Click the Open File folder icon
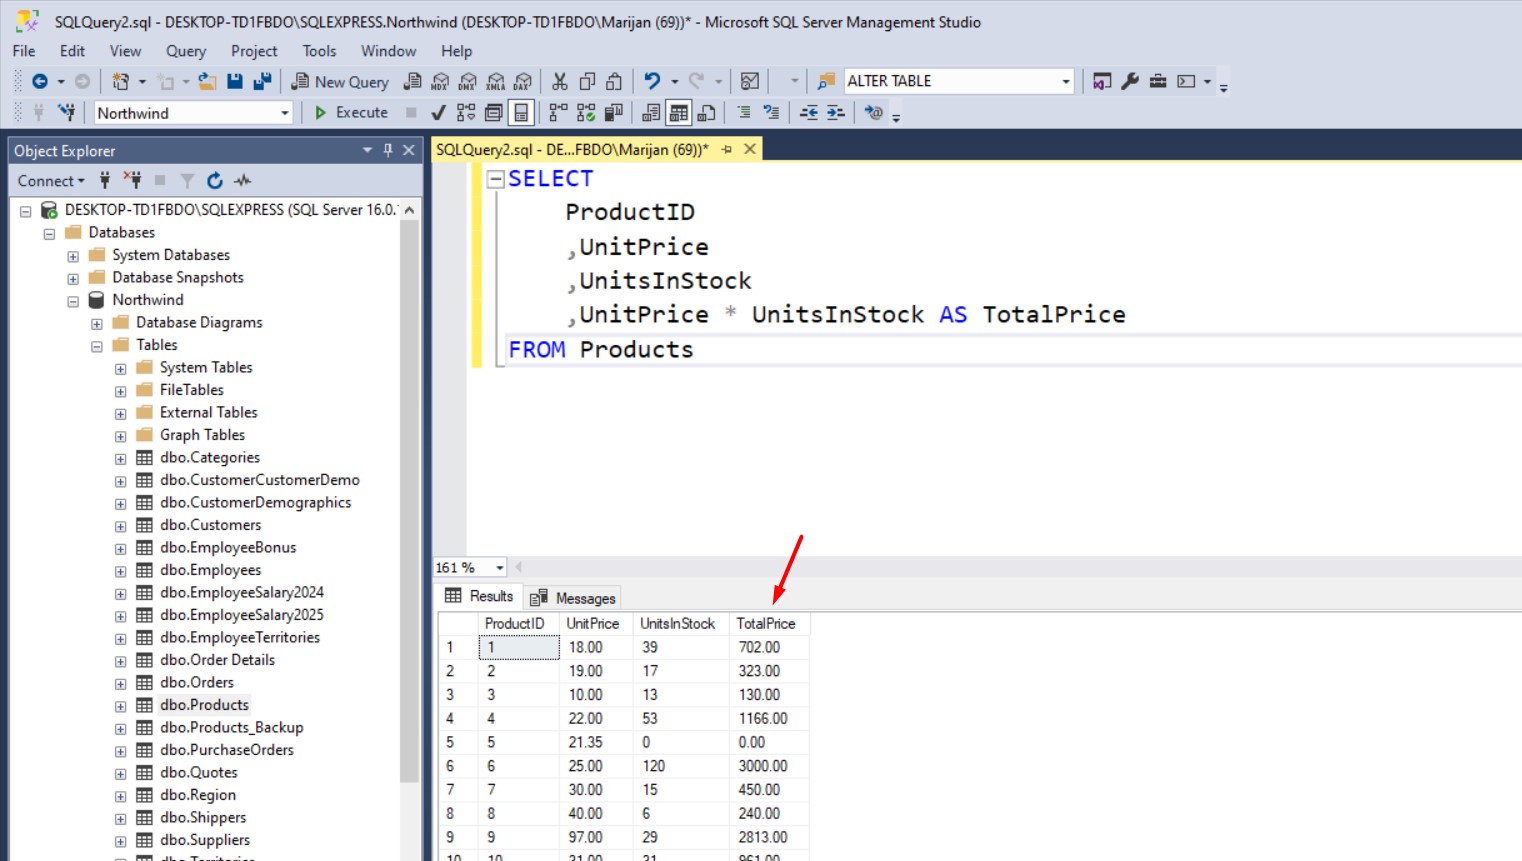This screenshot has width=1522, height=861. 207,81
